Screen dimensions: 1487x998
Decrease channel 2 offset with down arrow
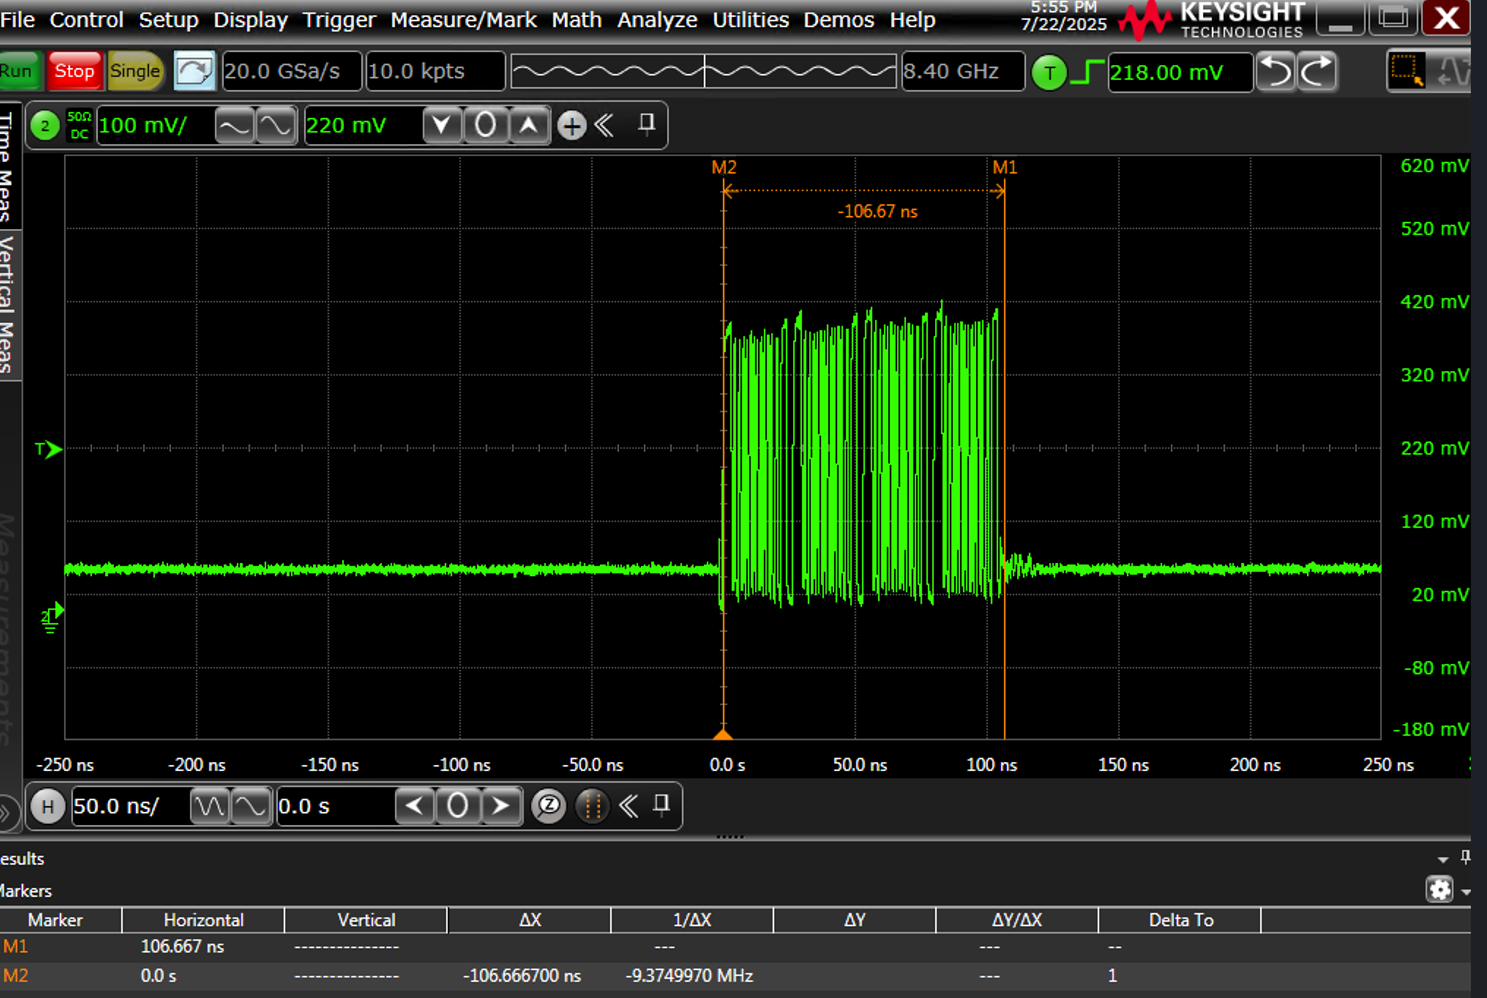[x=442, y=125]
